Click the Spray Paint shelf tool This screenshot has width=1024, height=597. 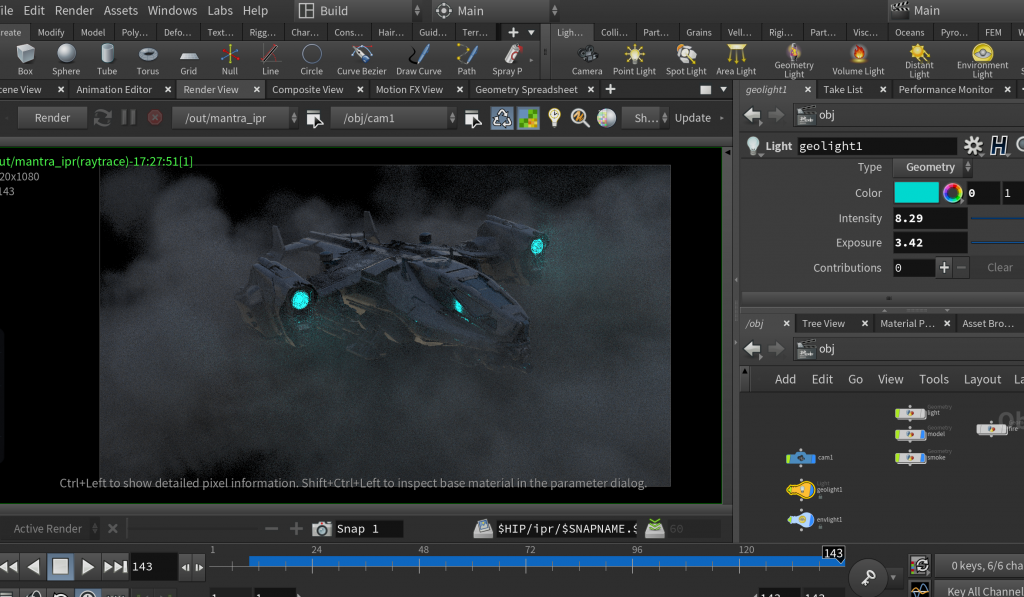click(x=507, y=59)
